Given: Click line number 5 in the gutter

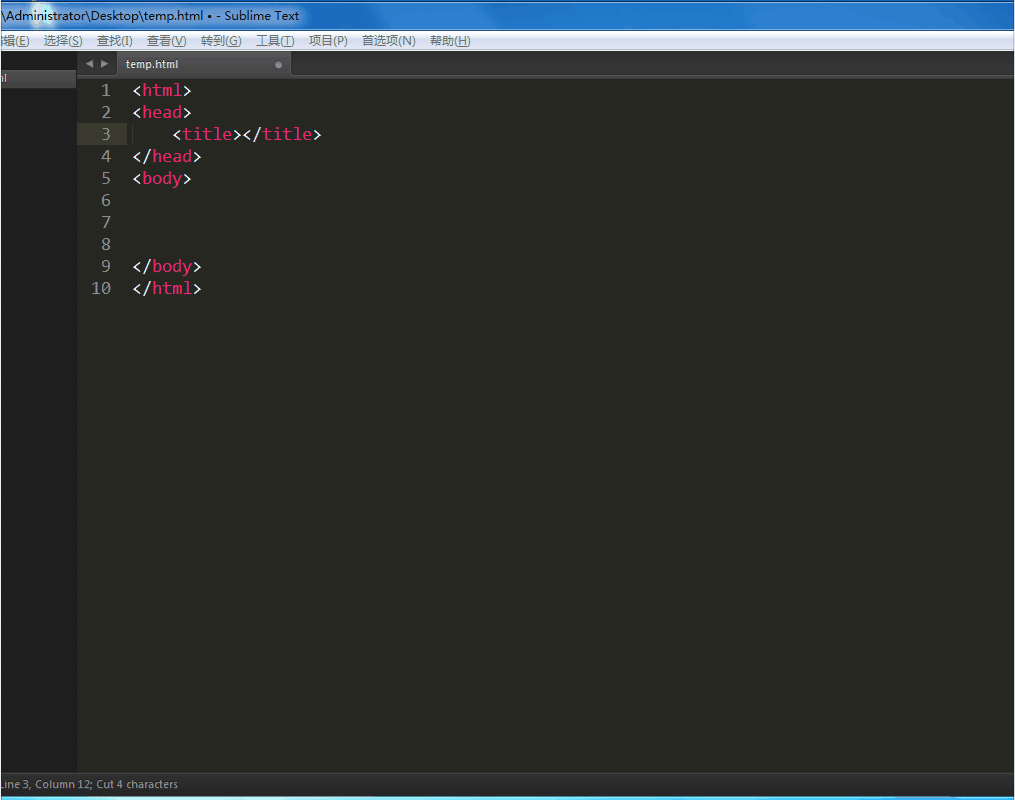Looking at the screenshot, I should point(106,179).
